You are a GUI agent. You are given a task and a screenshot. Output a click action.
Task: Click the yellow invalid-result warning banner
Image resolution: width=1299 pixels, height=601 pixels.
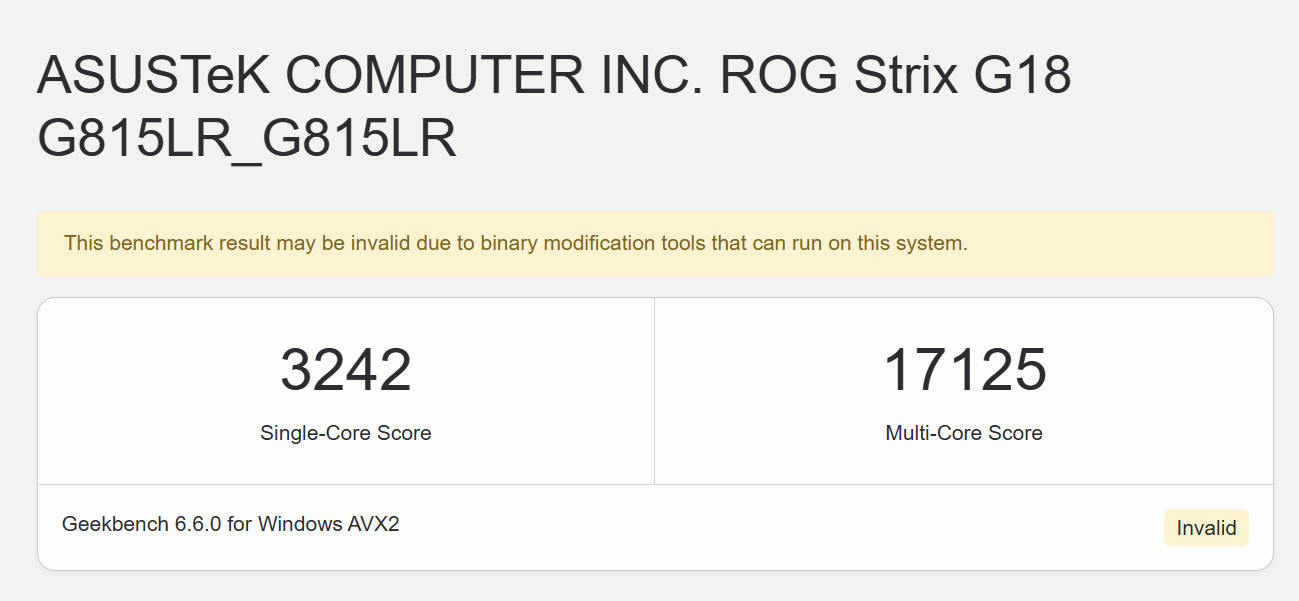point(655,243)
